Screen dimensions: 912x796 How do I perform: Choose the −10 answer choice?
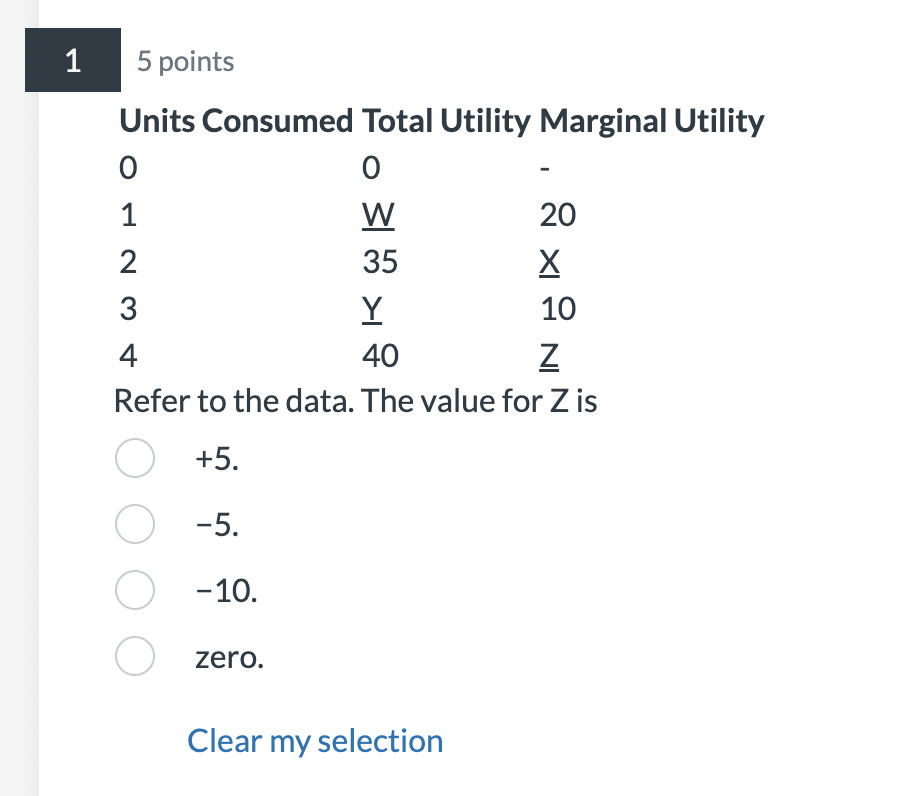coord(135,590)
